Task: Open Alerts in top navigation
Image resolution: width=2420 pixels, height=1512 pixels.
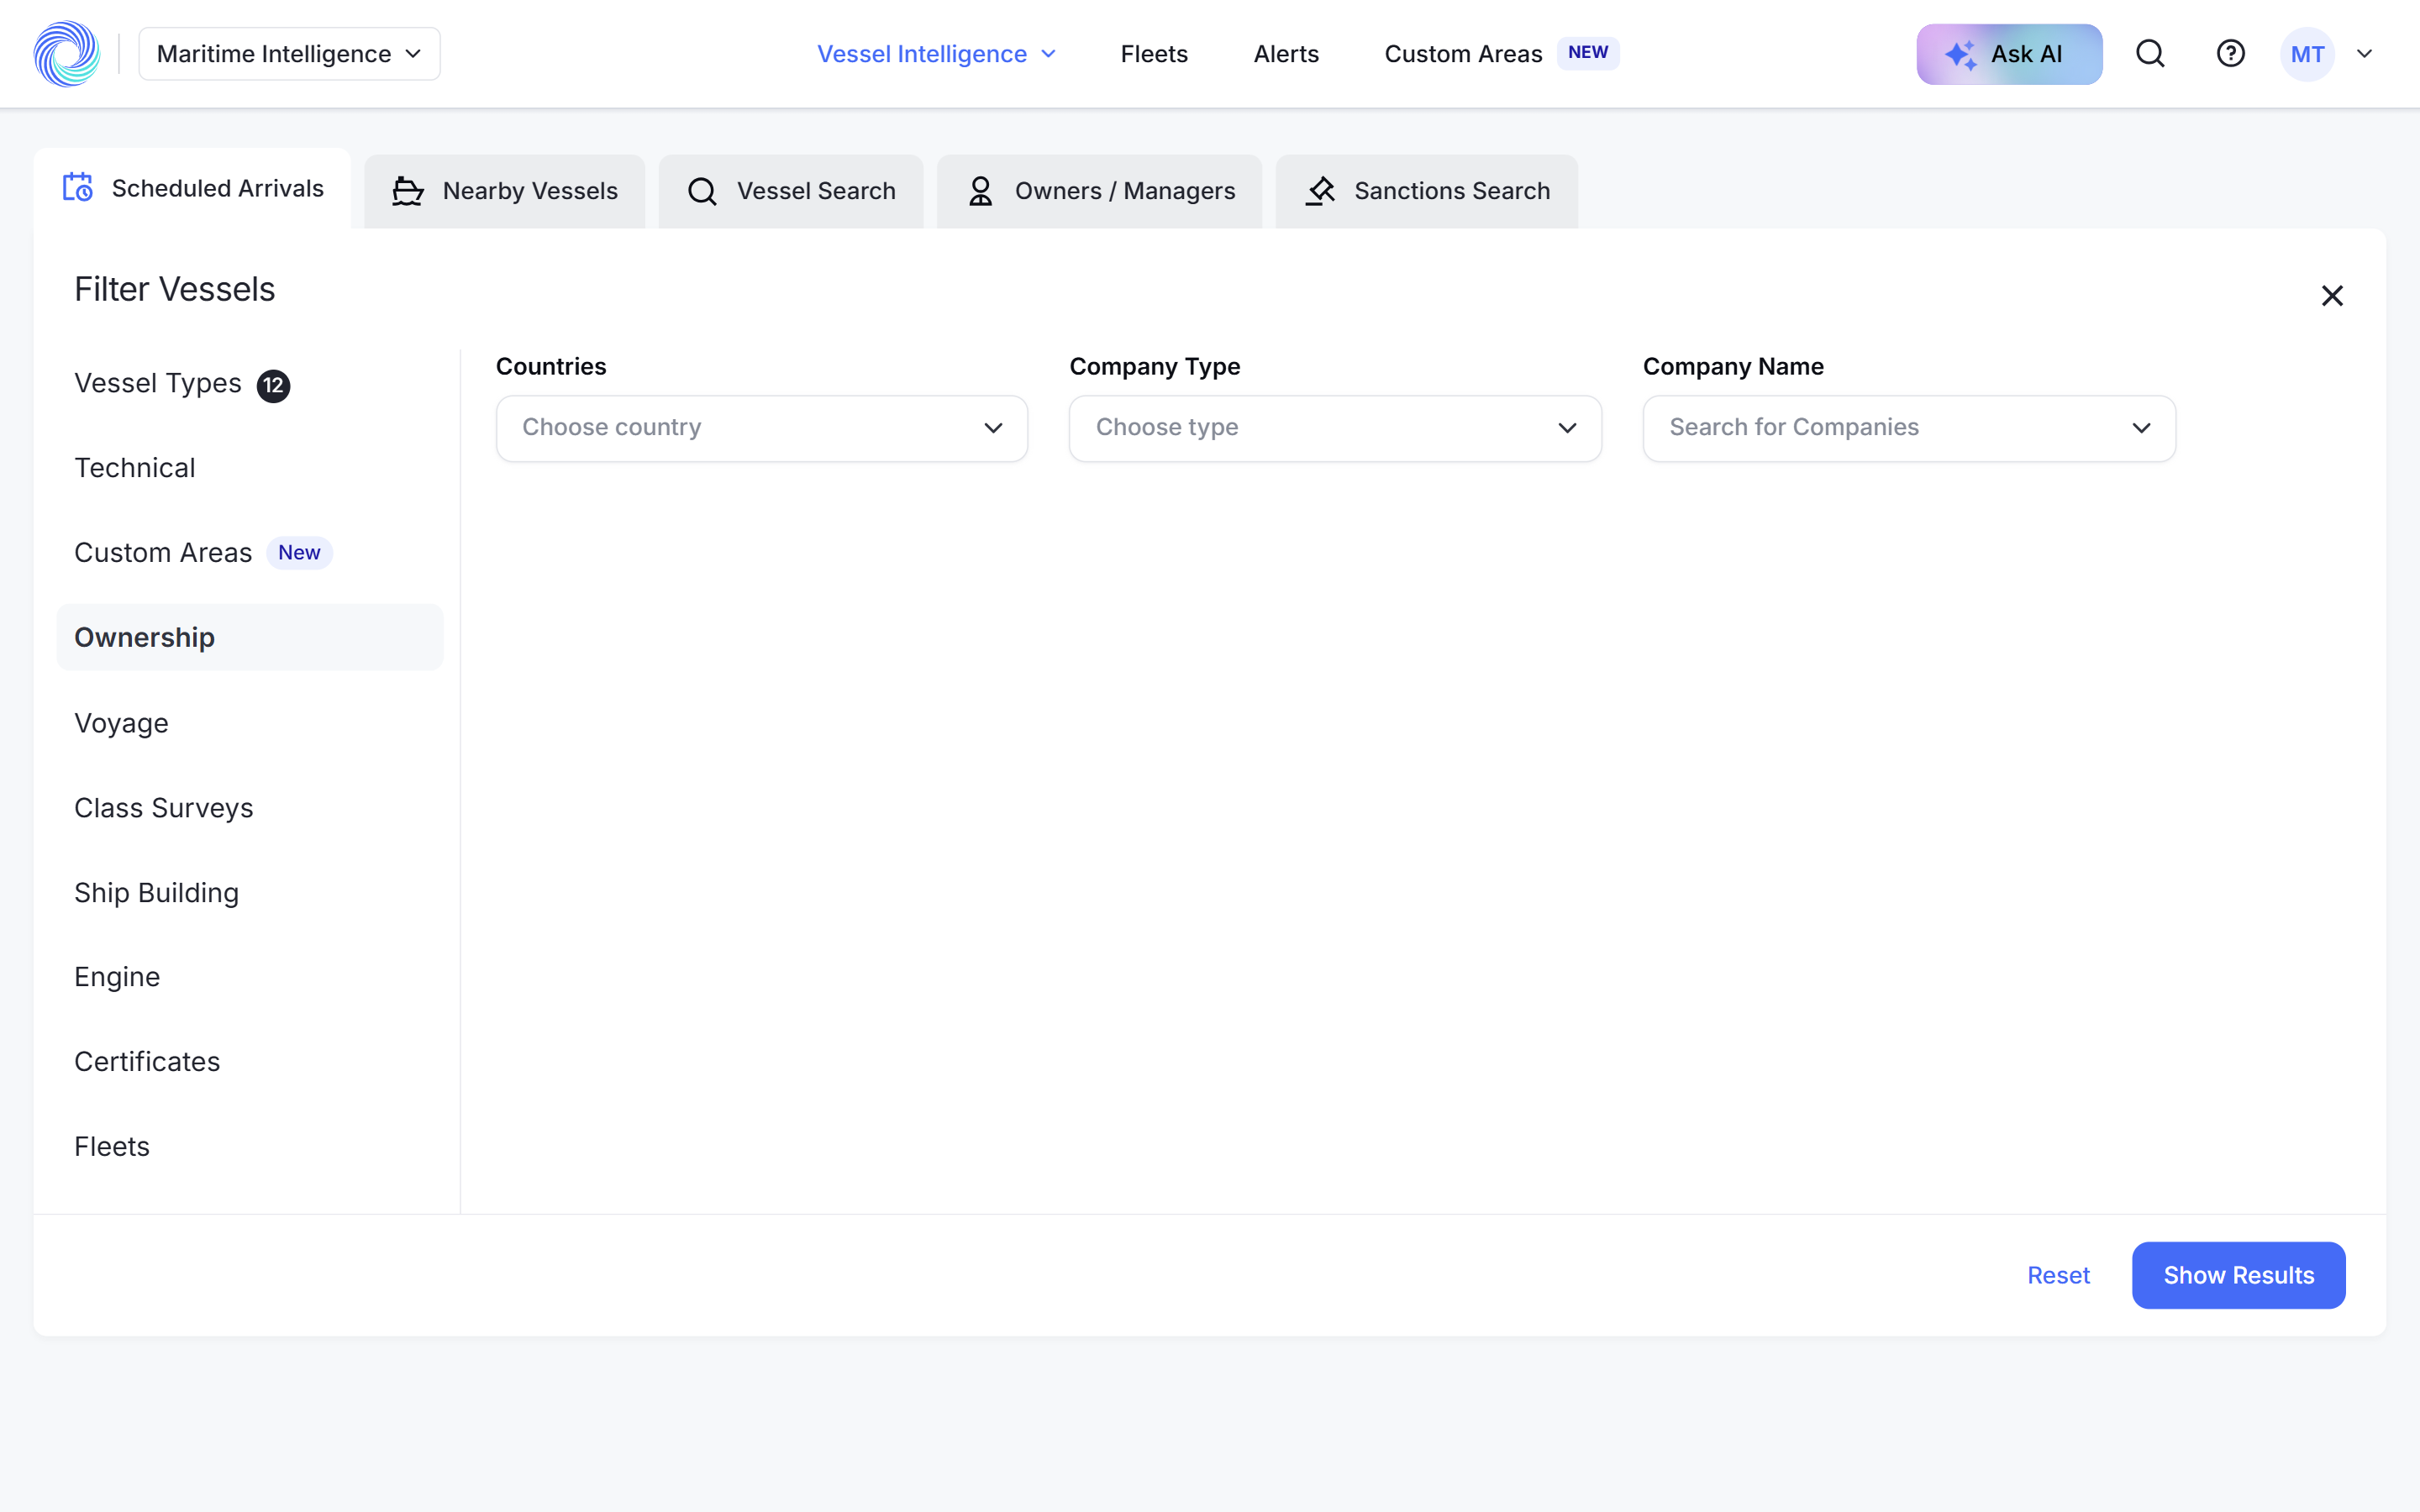Action: [x=1286, y=54]
